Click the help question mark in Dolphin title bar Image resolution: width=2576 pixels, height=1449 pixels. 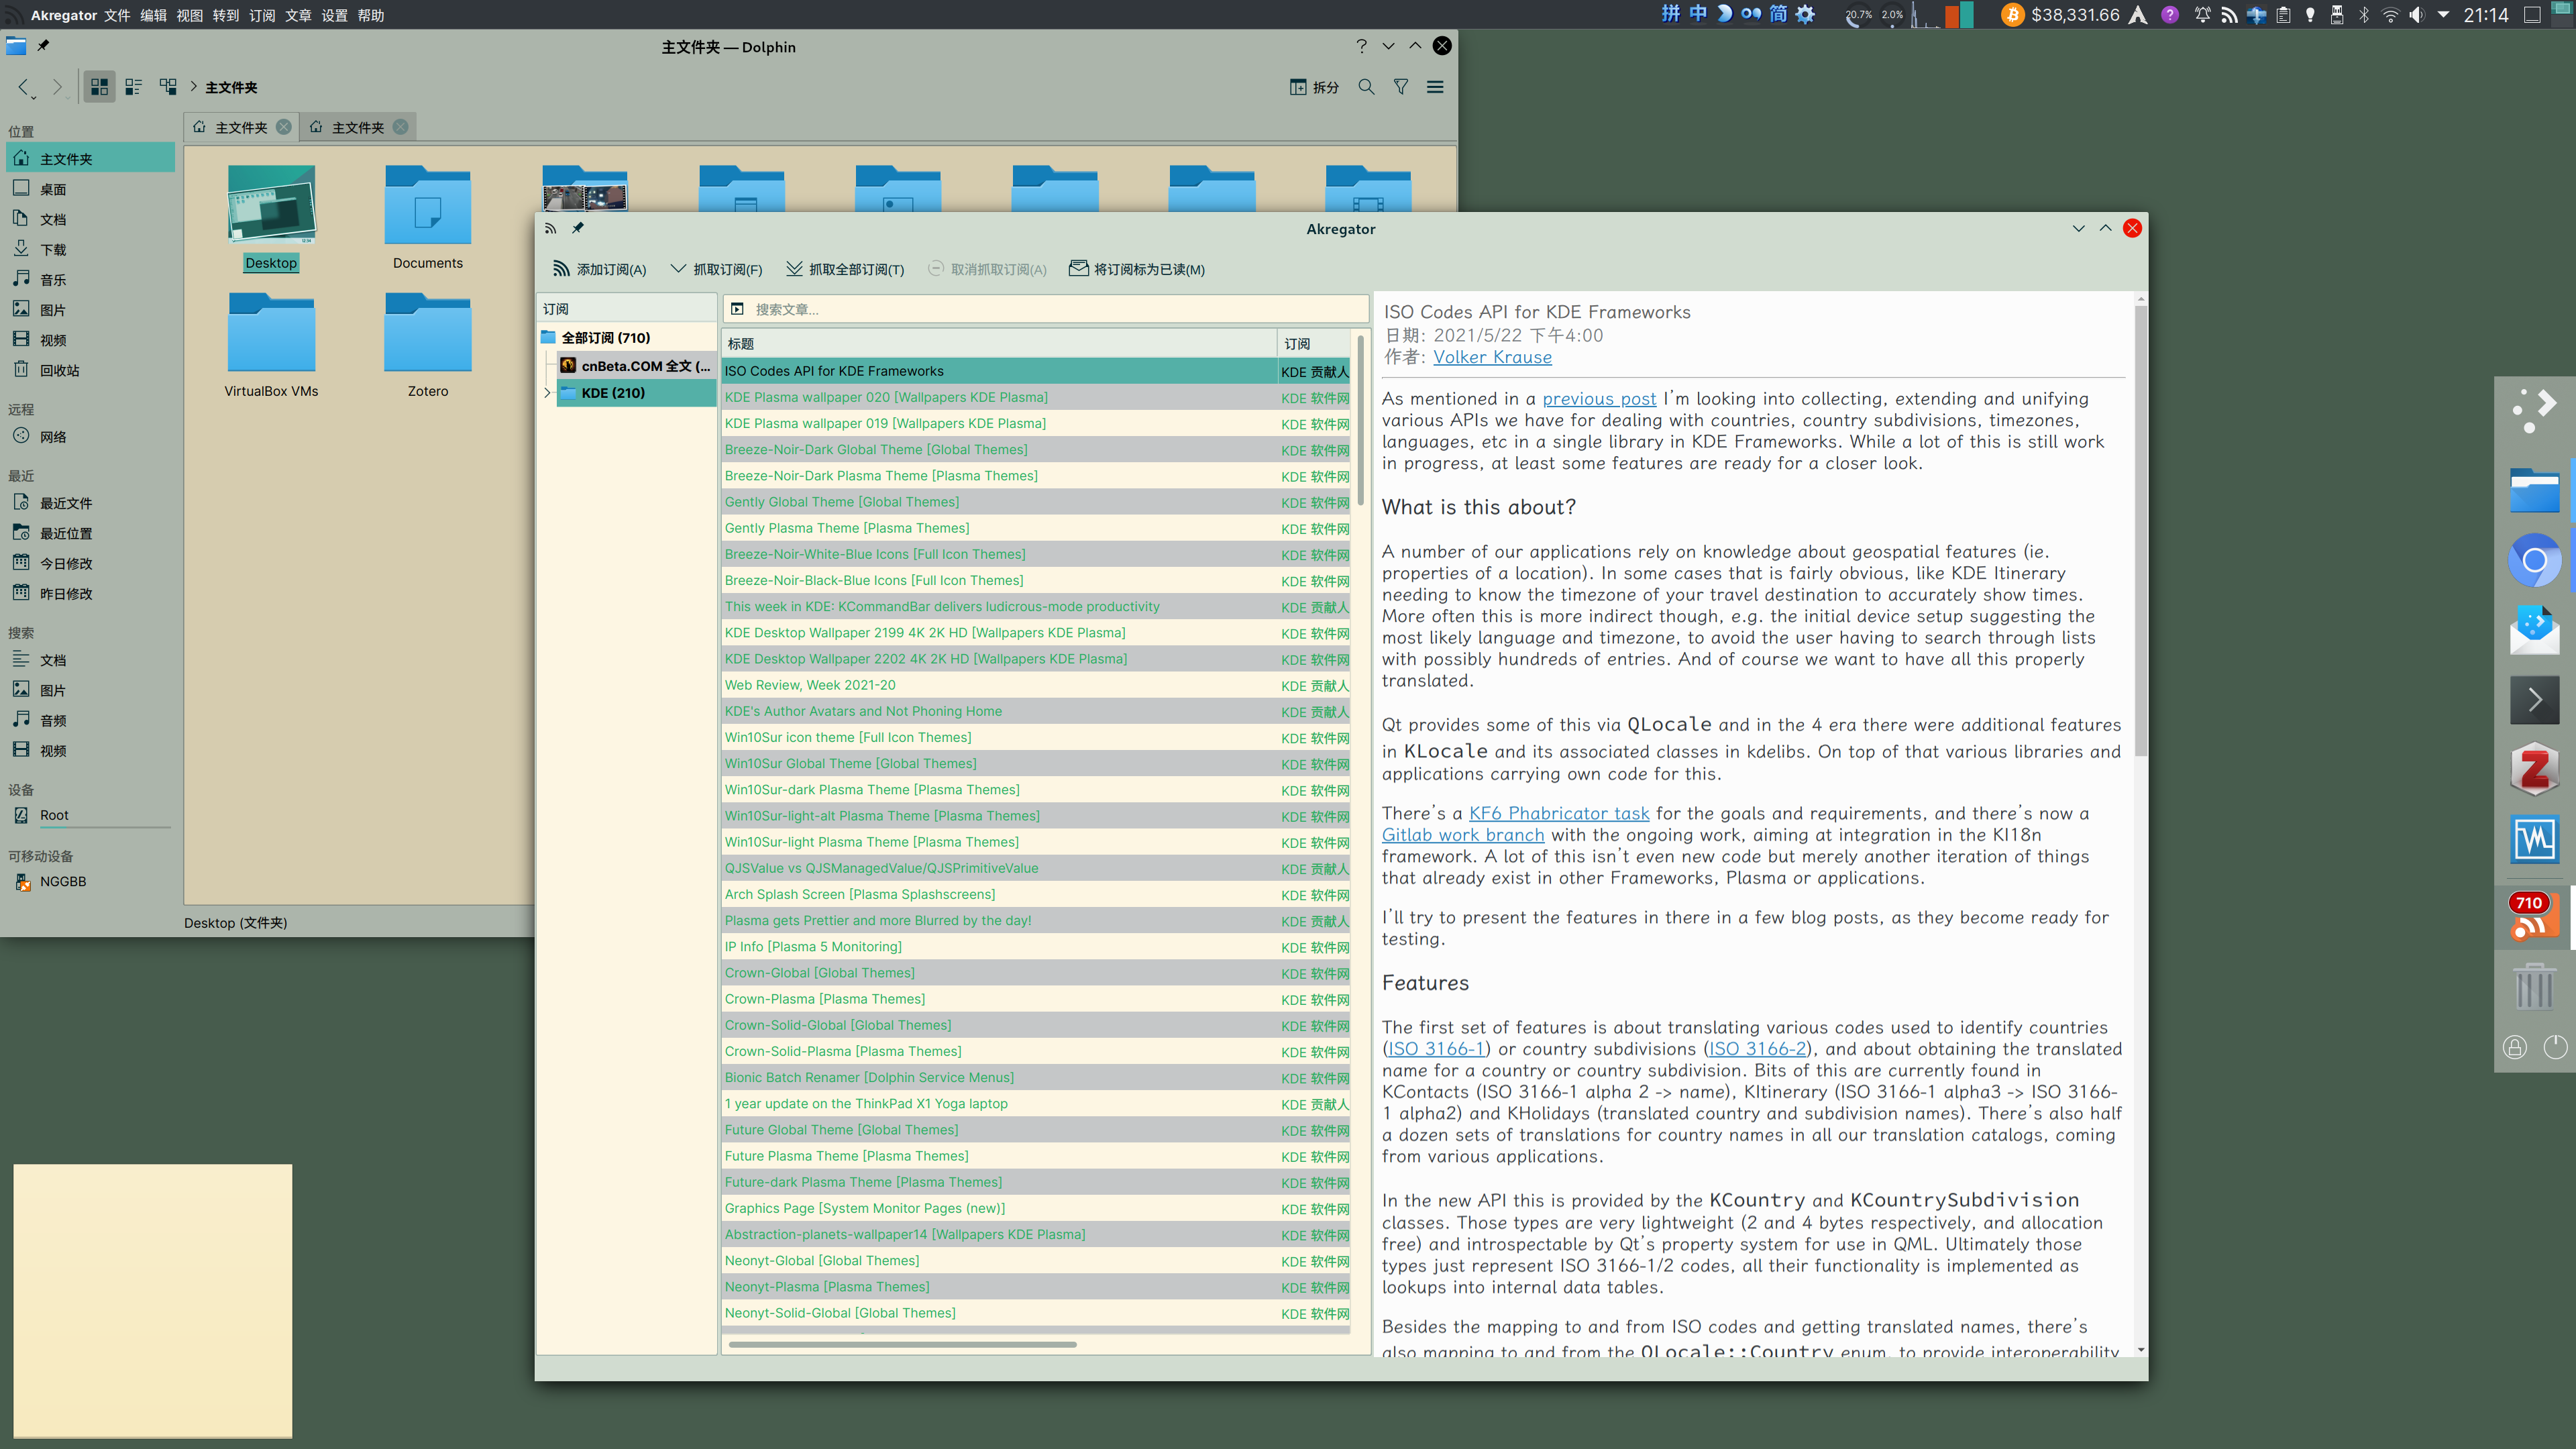[1361, 46]
